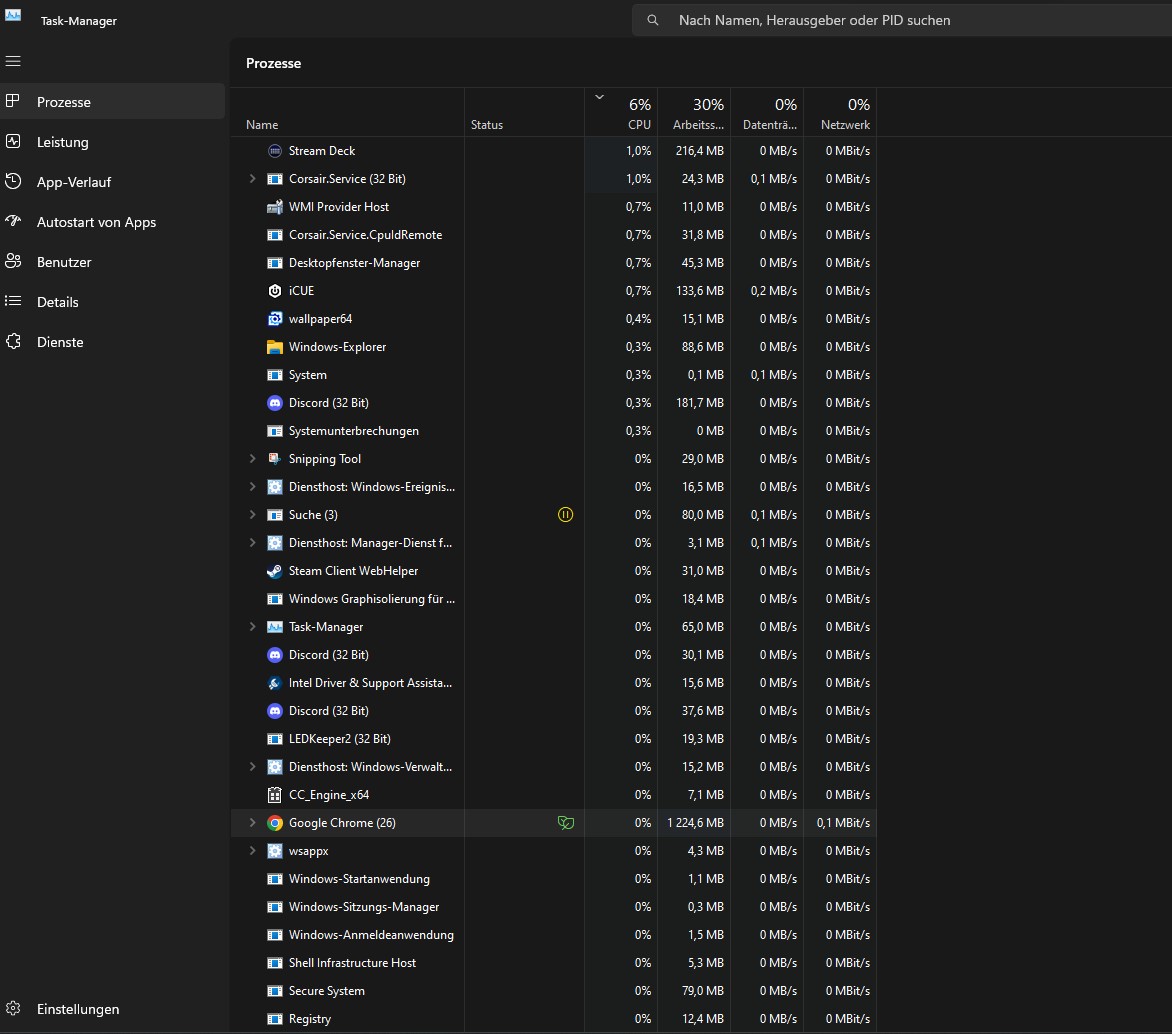
Task: Open the hamburger navigation menu
Action: pos(13,61)
